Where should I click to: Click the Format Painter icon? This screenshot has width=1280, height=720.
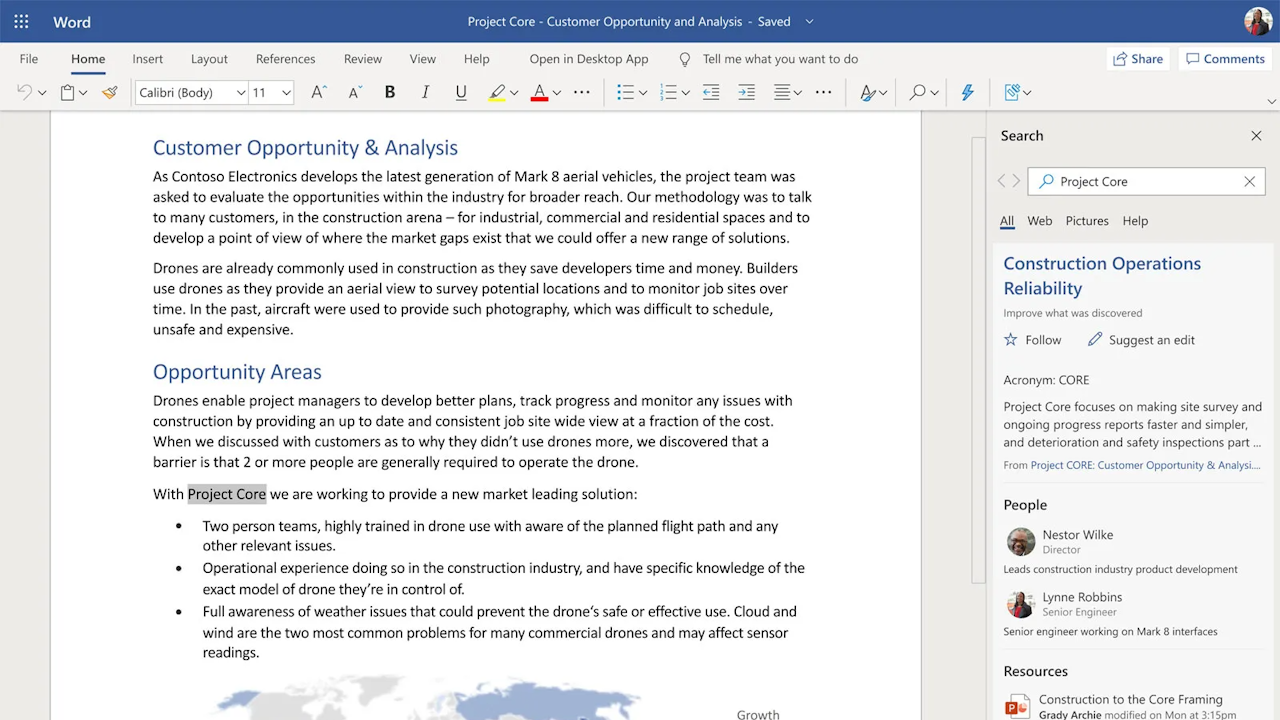click(x=110, y=93)
